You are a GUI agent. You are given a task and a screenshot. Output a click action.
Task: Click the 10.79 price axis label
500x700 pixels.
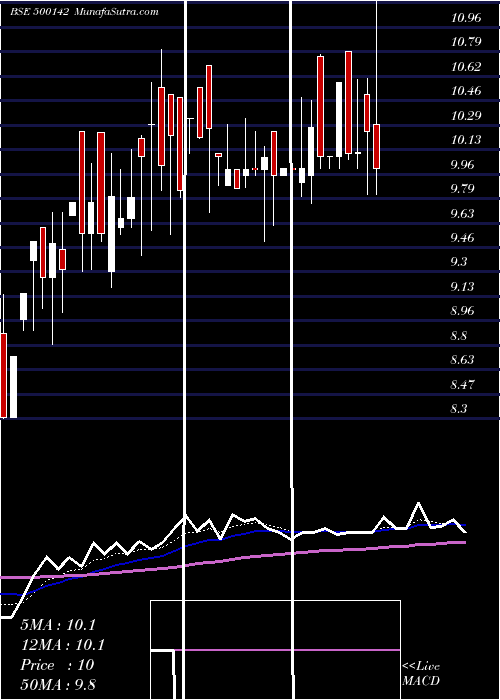tap(466, 42)
